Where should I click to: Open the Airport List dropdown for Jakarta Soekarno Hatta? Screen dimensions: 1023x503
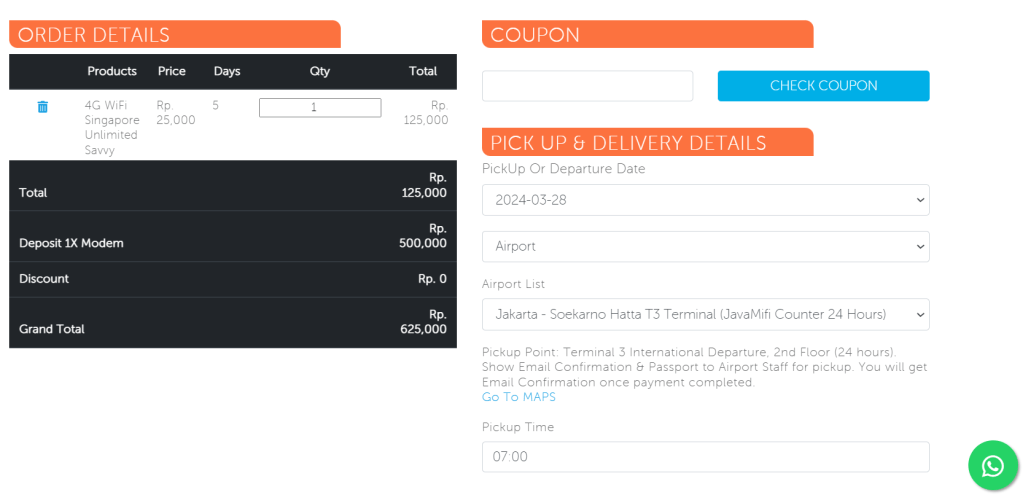705,314
